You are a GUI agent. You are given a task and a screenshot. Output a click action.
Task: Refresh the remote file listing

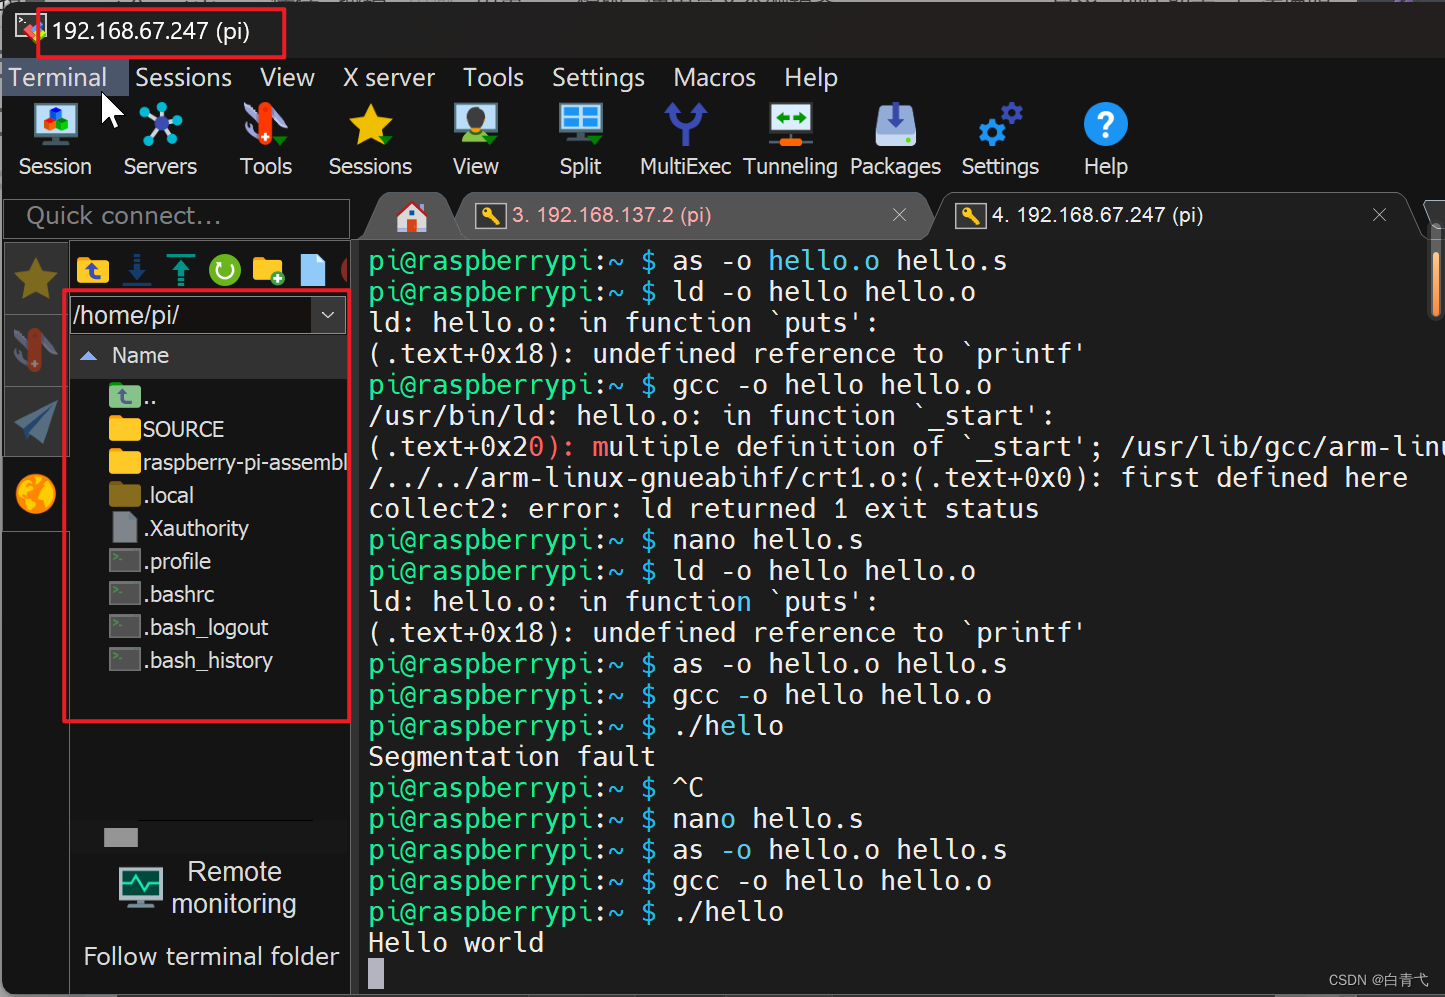223,269
